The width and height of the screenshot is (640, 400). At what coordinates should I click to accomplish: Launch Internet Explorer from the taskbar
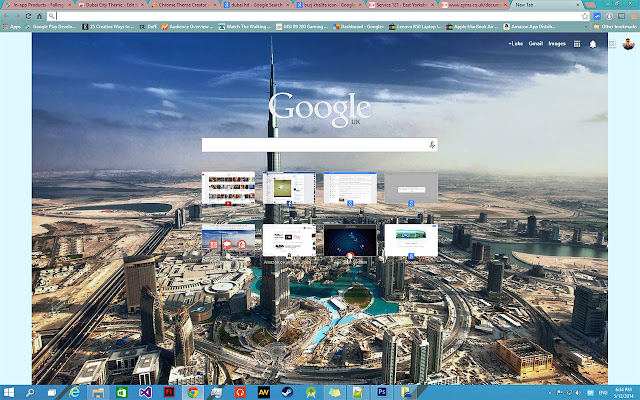point(74,393)
